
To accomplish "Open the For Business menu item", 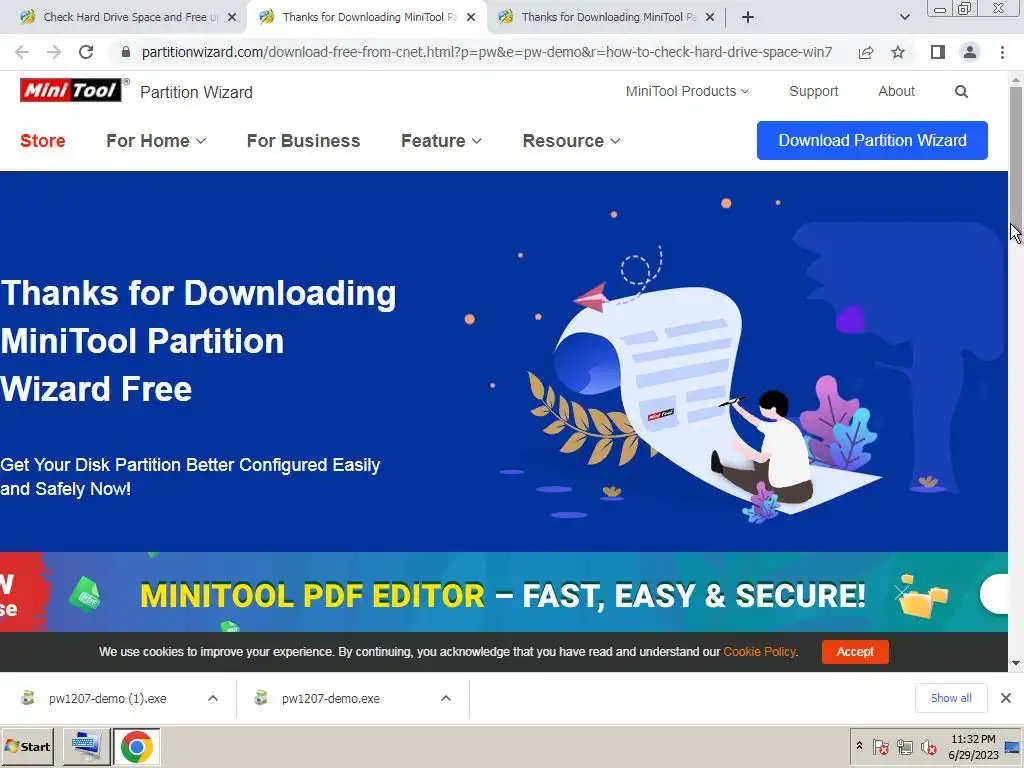I will coord(303,140).
